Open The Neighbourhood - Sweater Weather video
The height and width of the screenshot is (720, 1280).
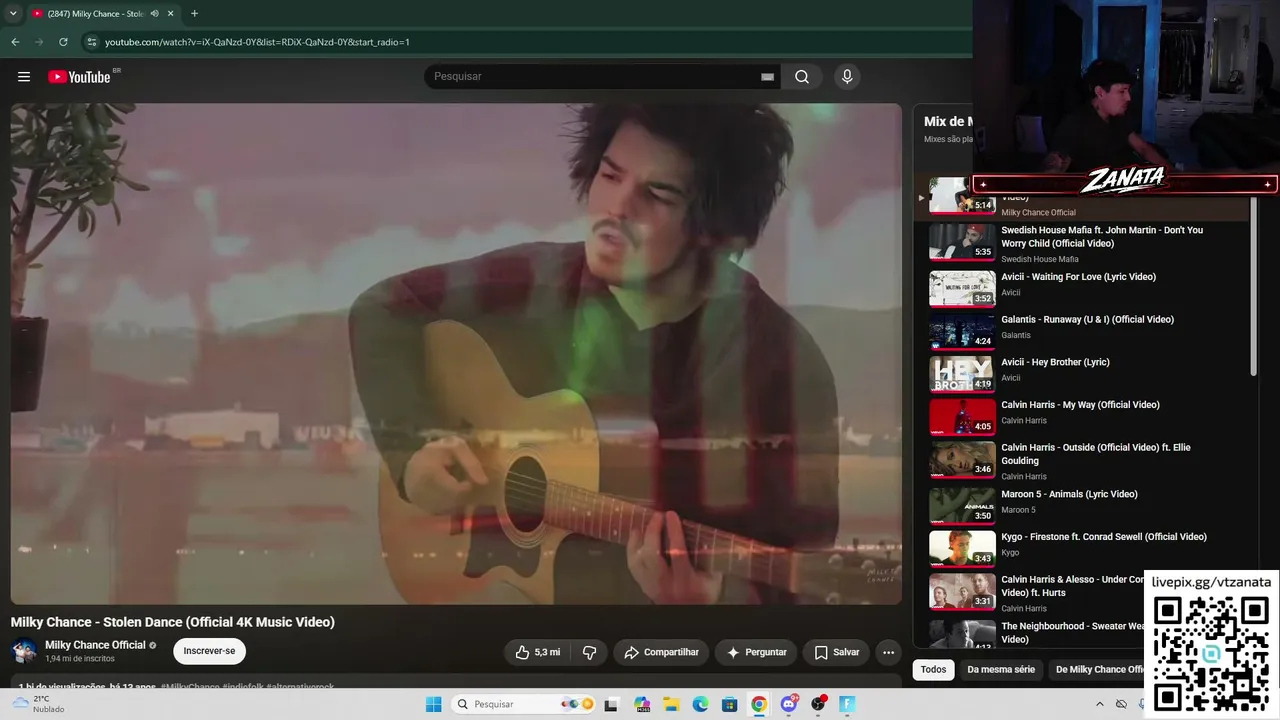coord(1072,632)
